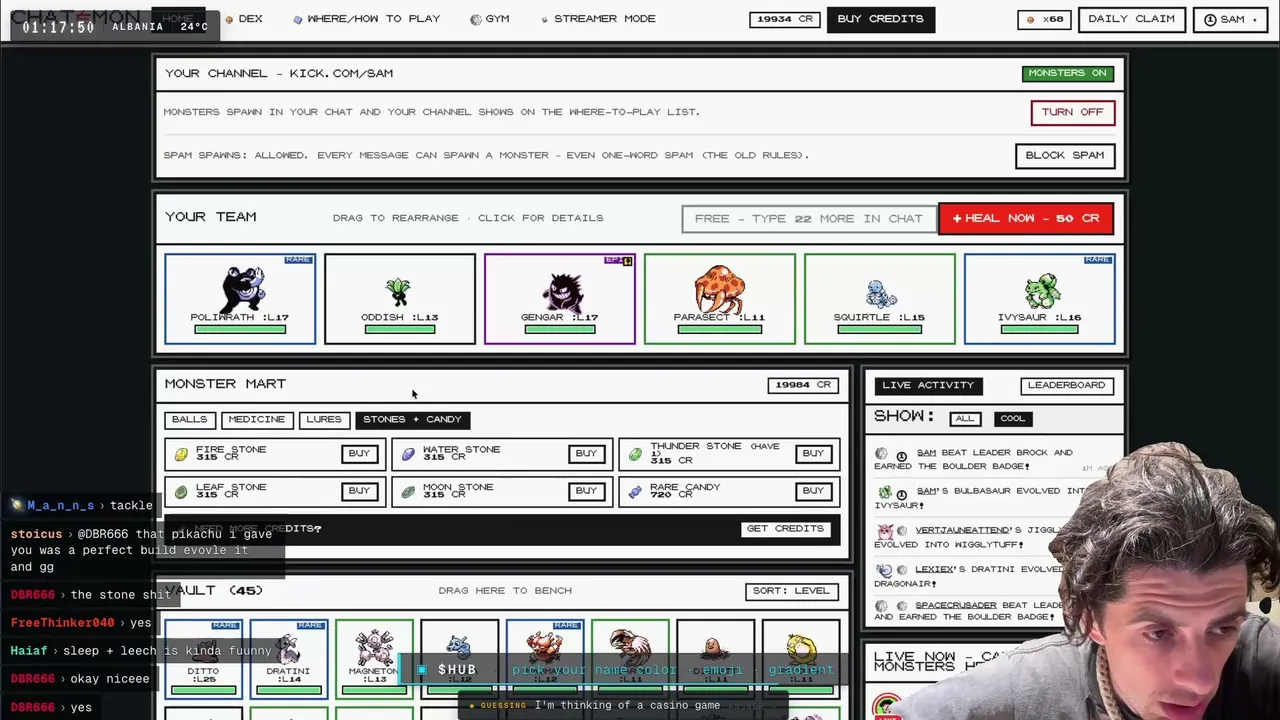The height and width of the screenshot is (720, 1280).
Task: Click the Fire Stone icon
Action: click(181, 454)
